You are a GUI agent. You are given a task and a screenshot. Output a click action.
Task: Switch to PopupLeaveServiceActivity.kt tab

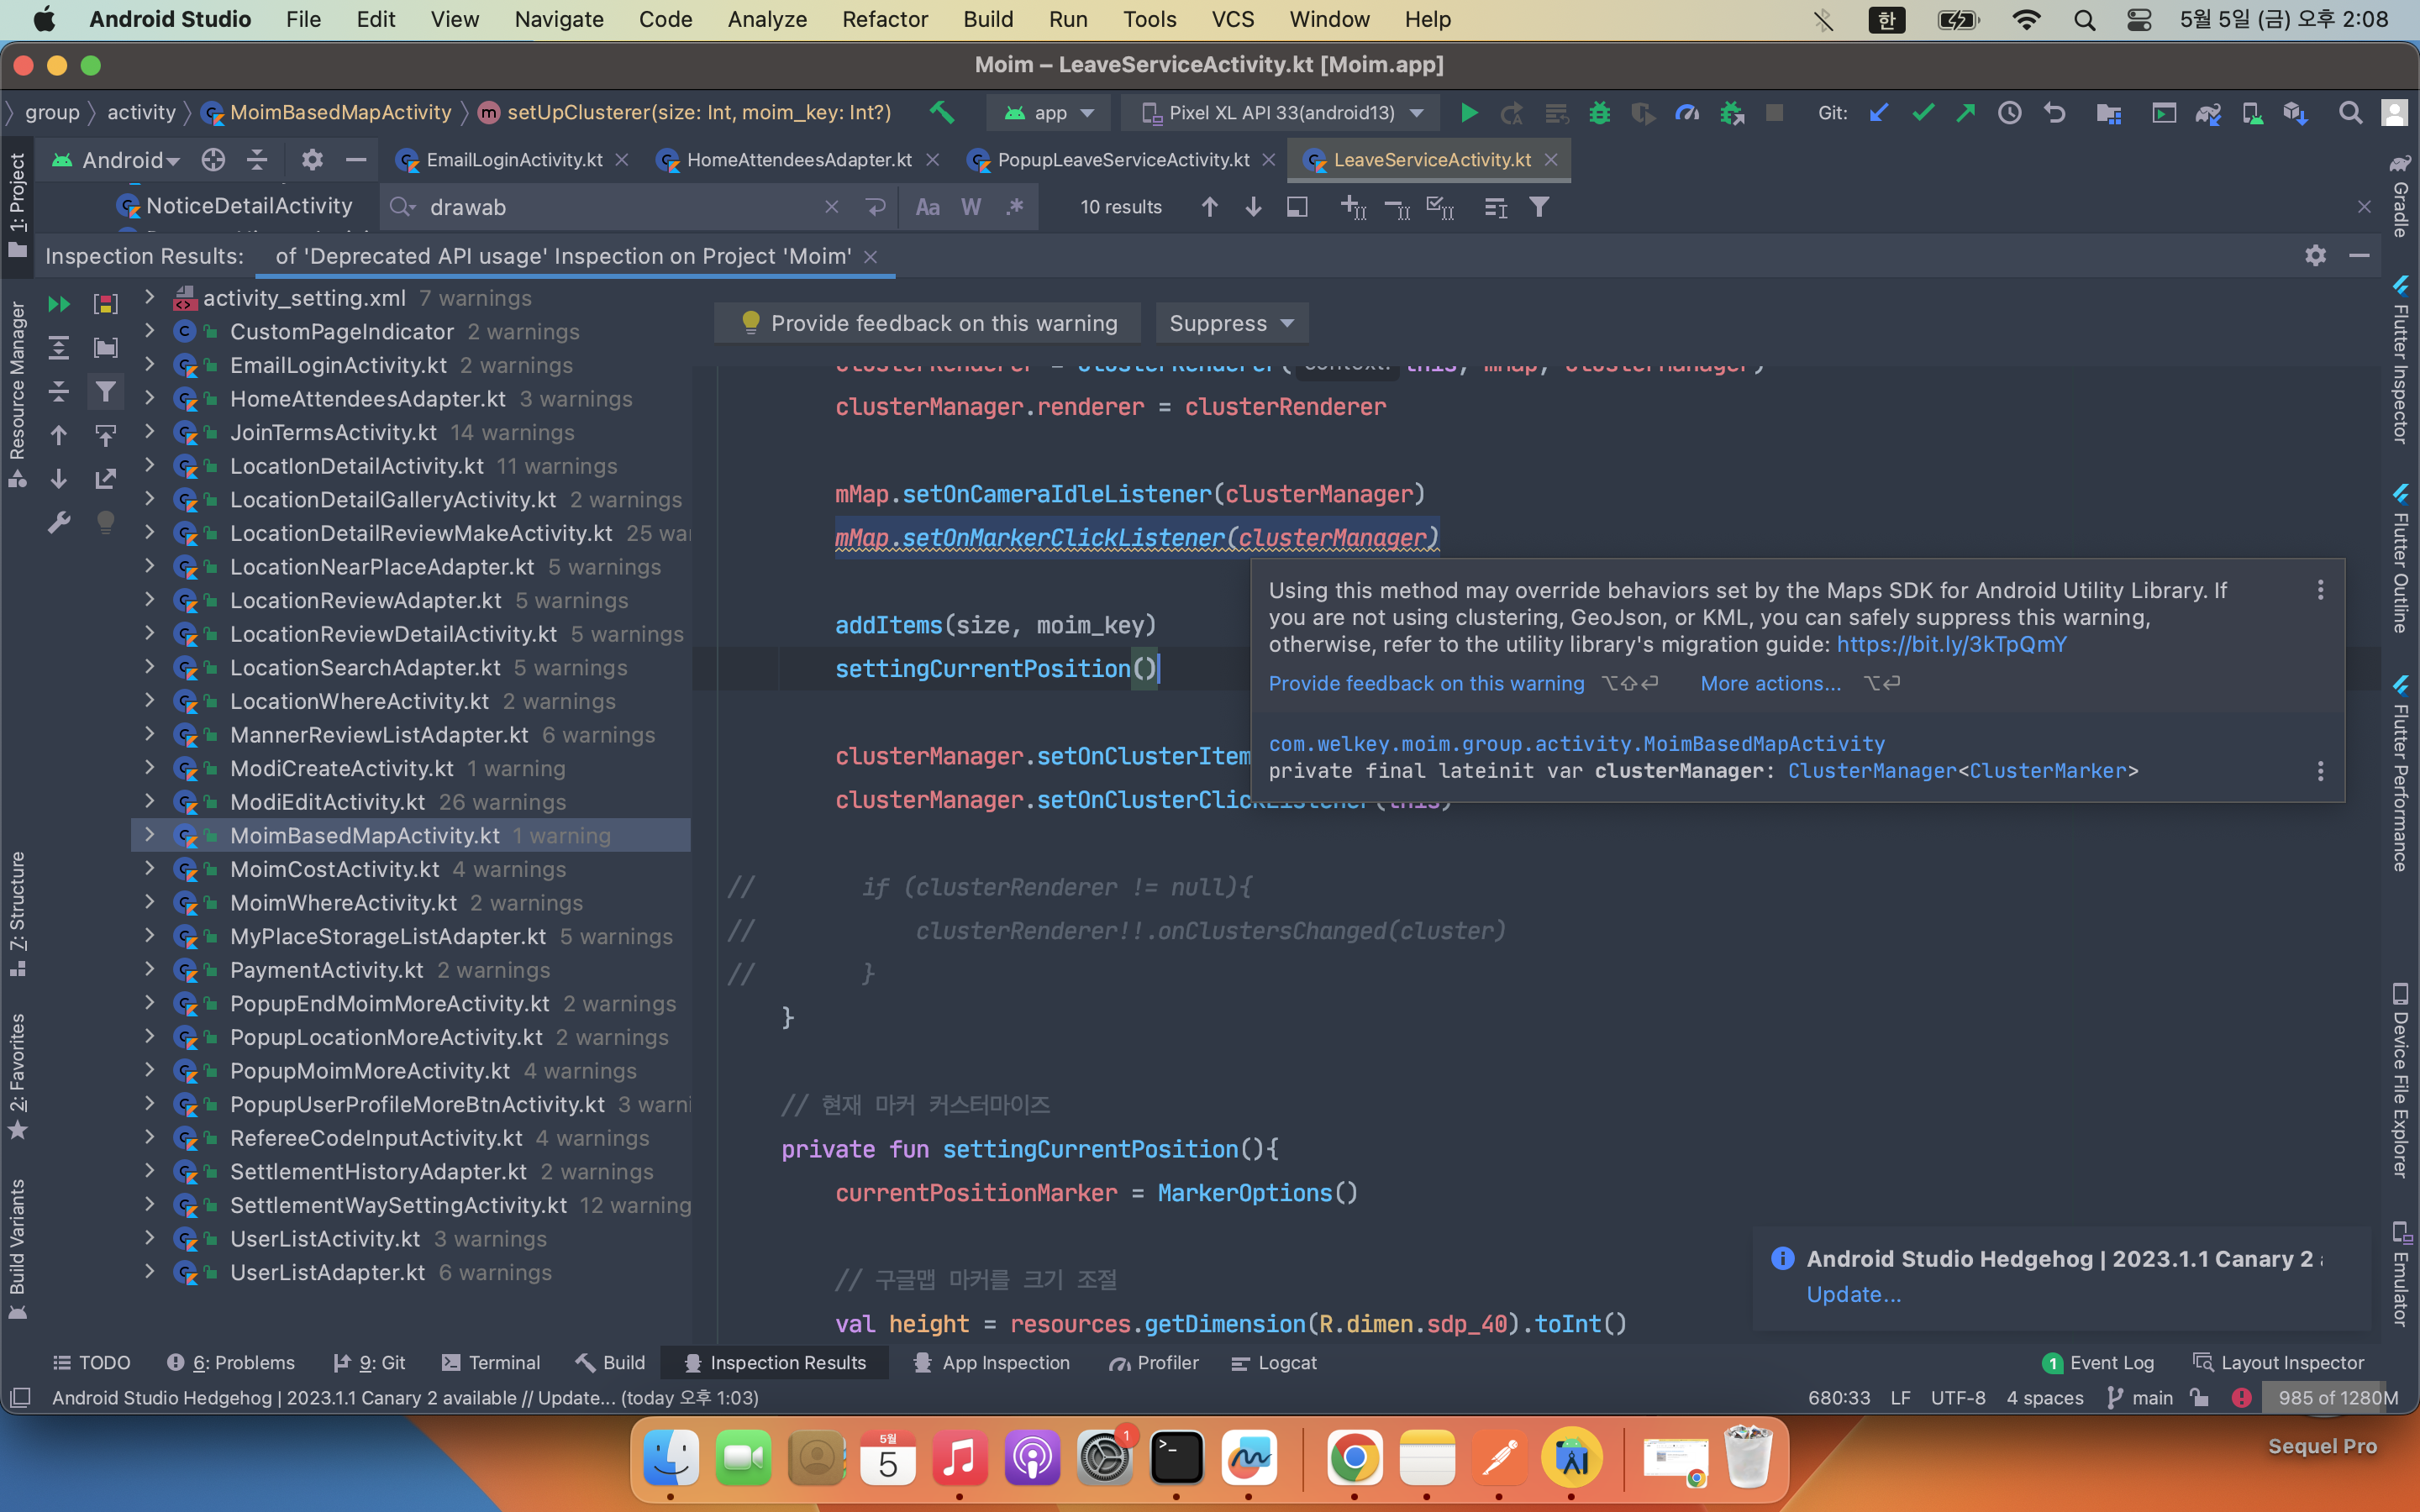point(1122,160)
